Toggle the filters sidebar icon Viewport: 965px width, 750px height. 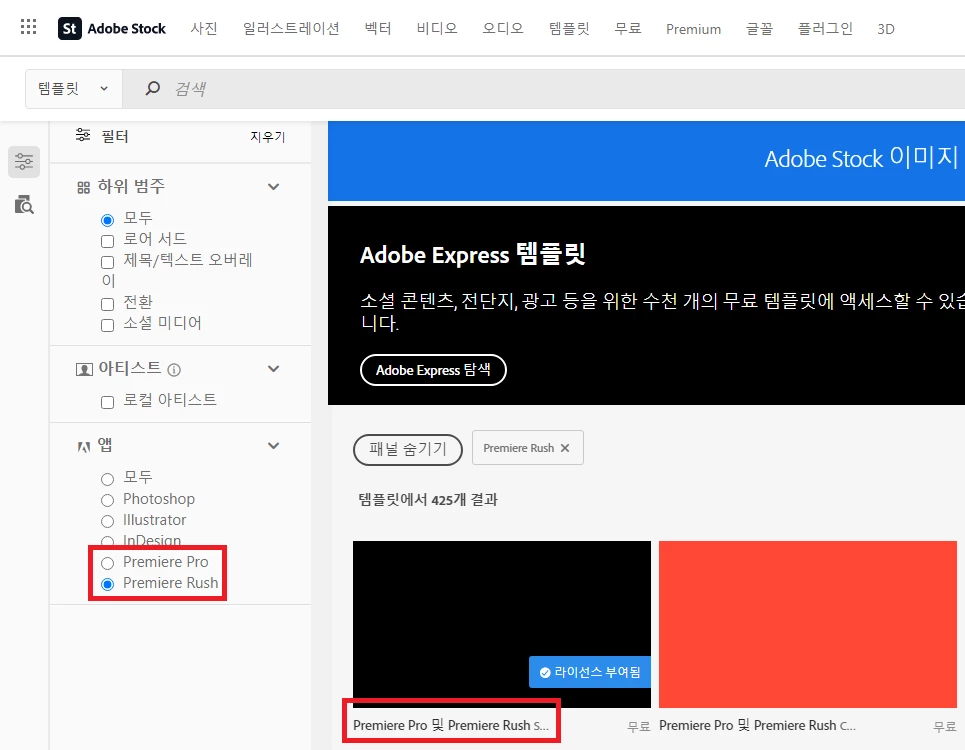click(24, 162)
